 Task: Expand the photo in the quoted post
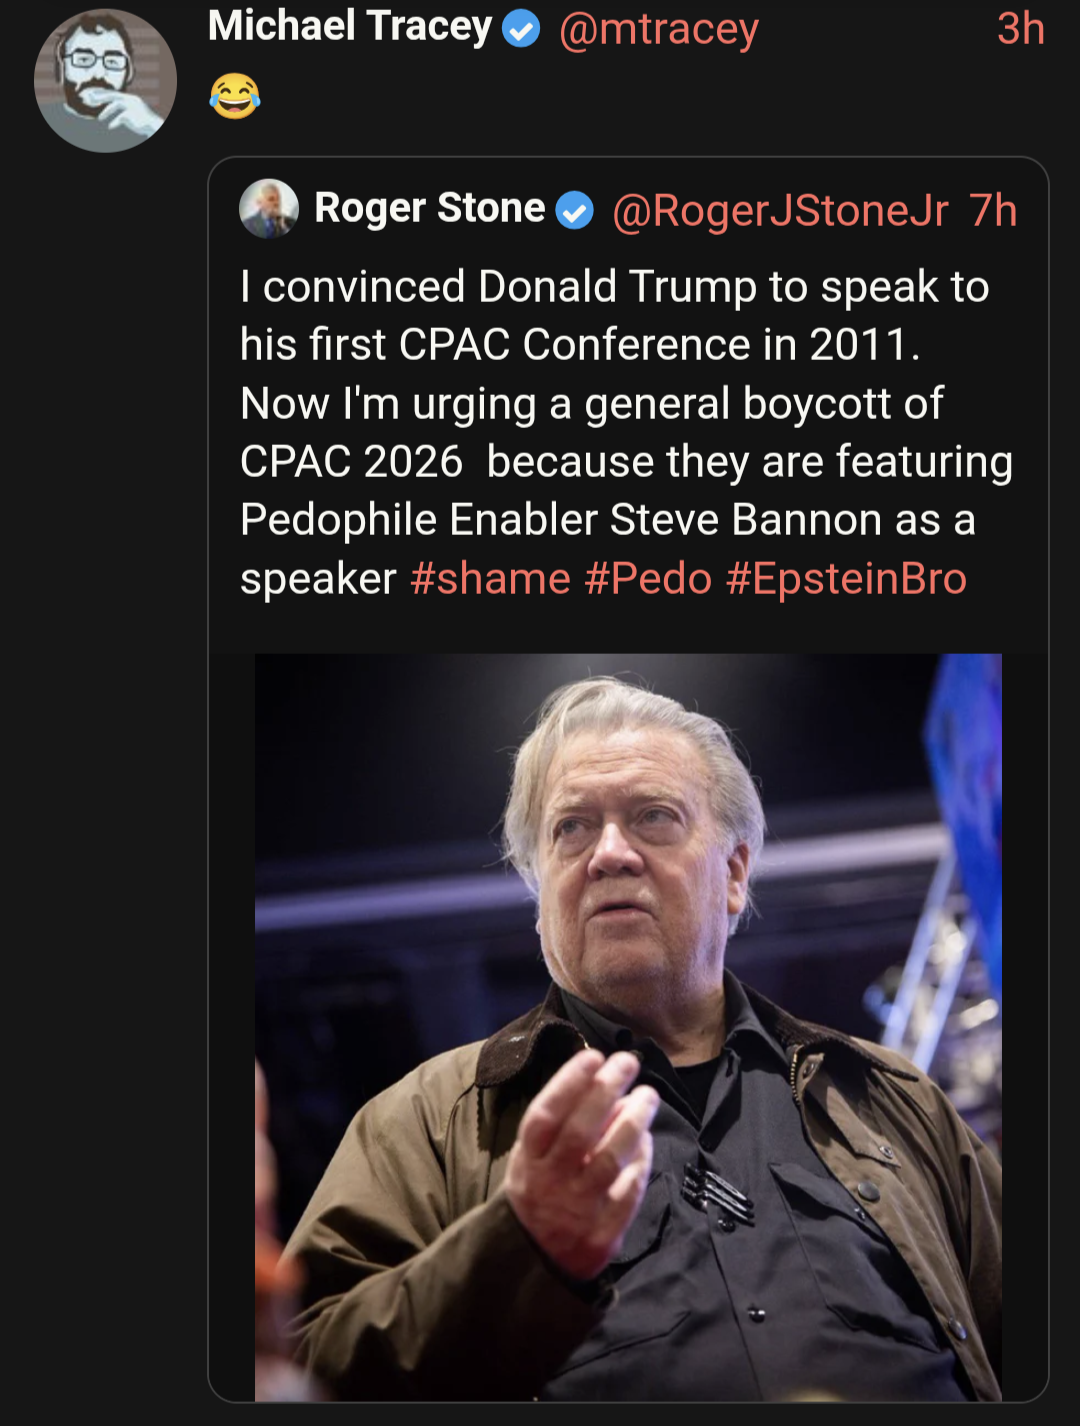tap(628, 1027)
